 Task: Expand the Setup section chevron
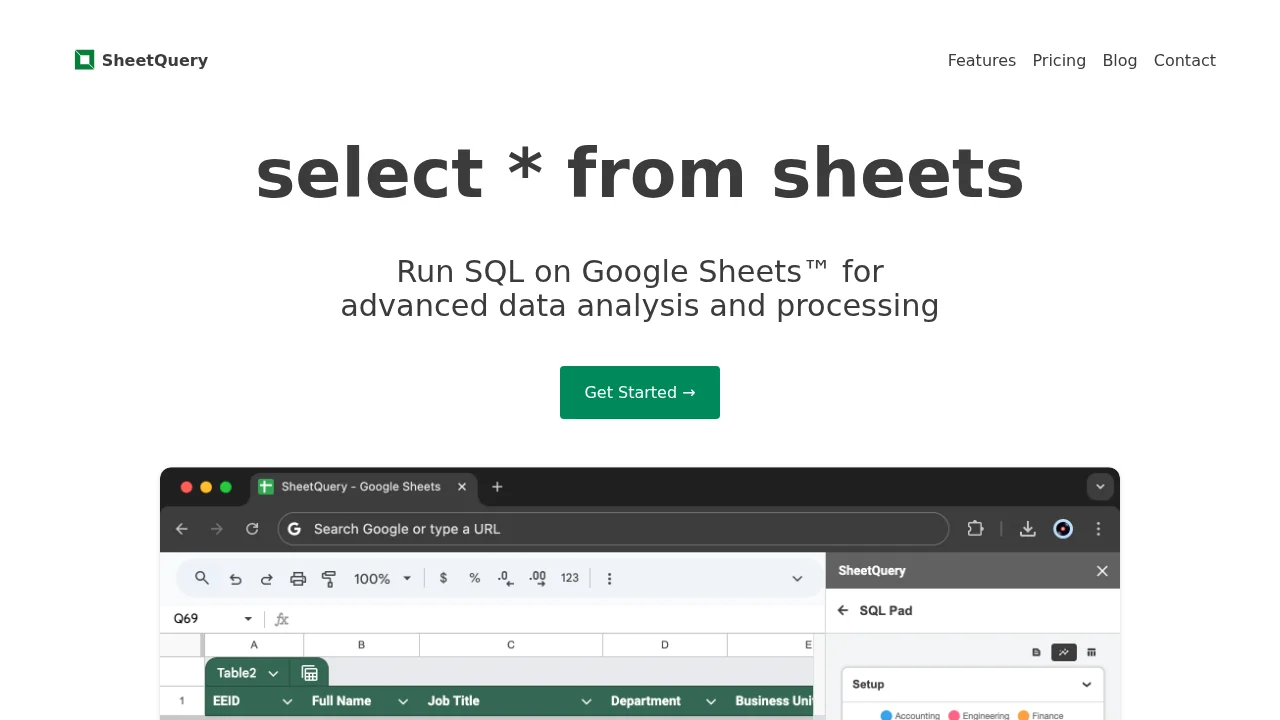(1086, 684)
